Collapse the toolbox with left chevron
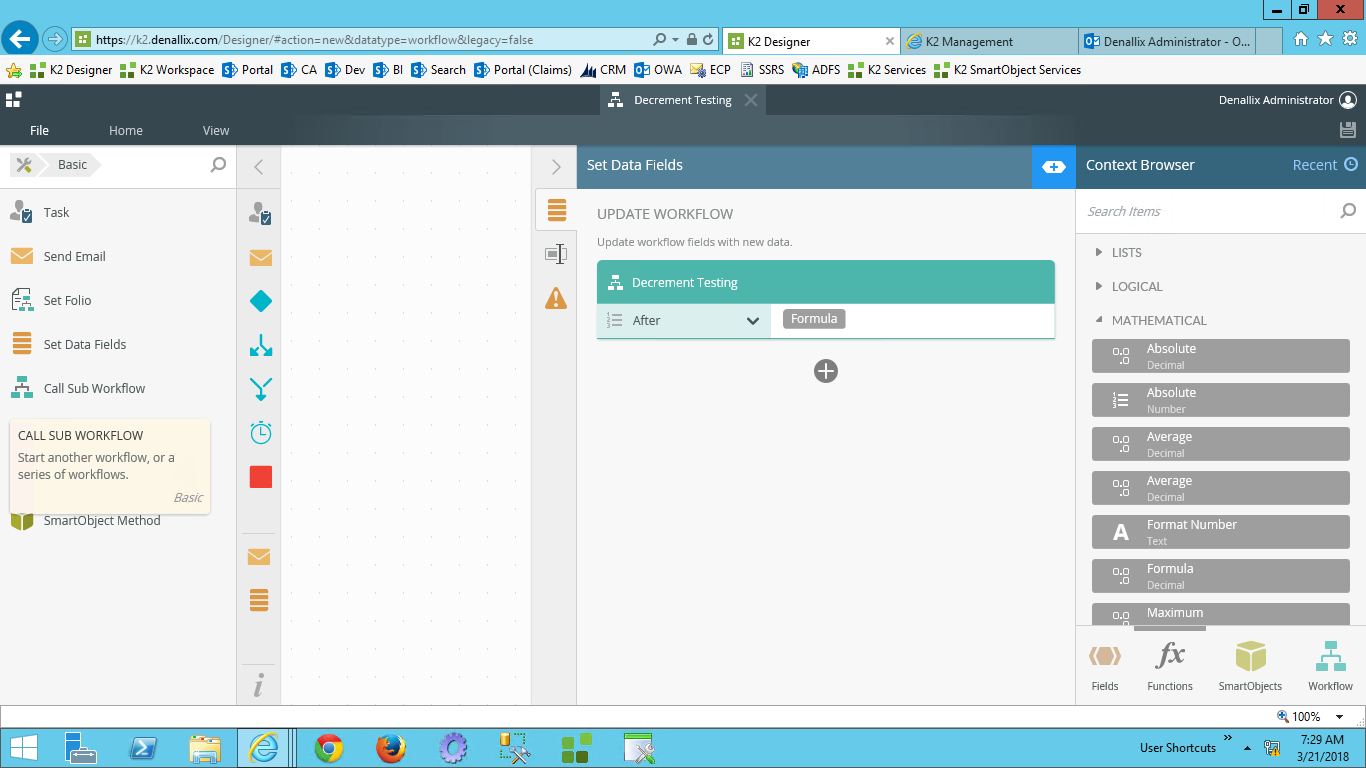1366x768 pixels. 258,167
